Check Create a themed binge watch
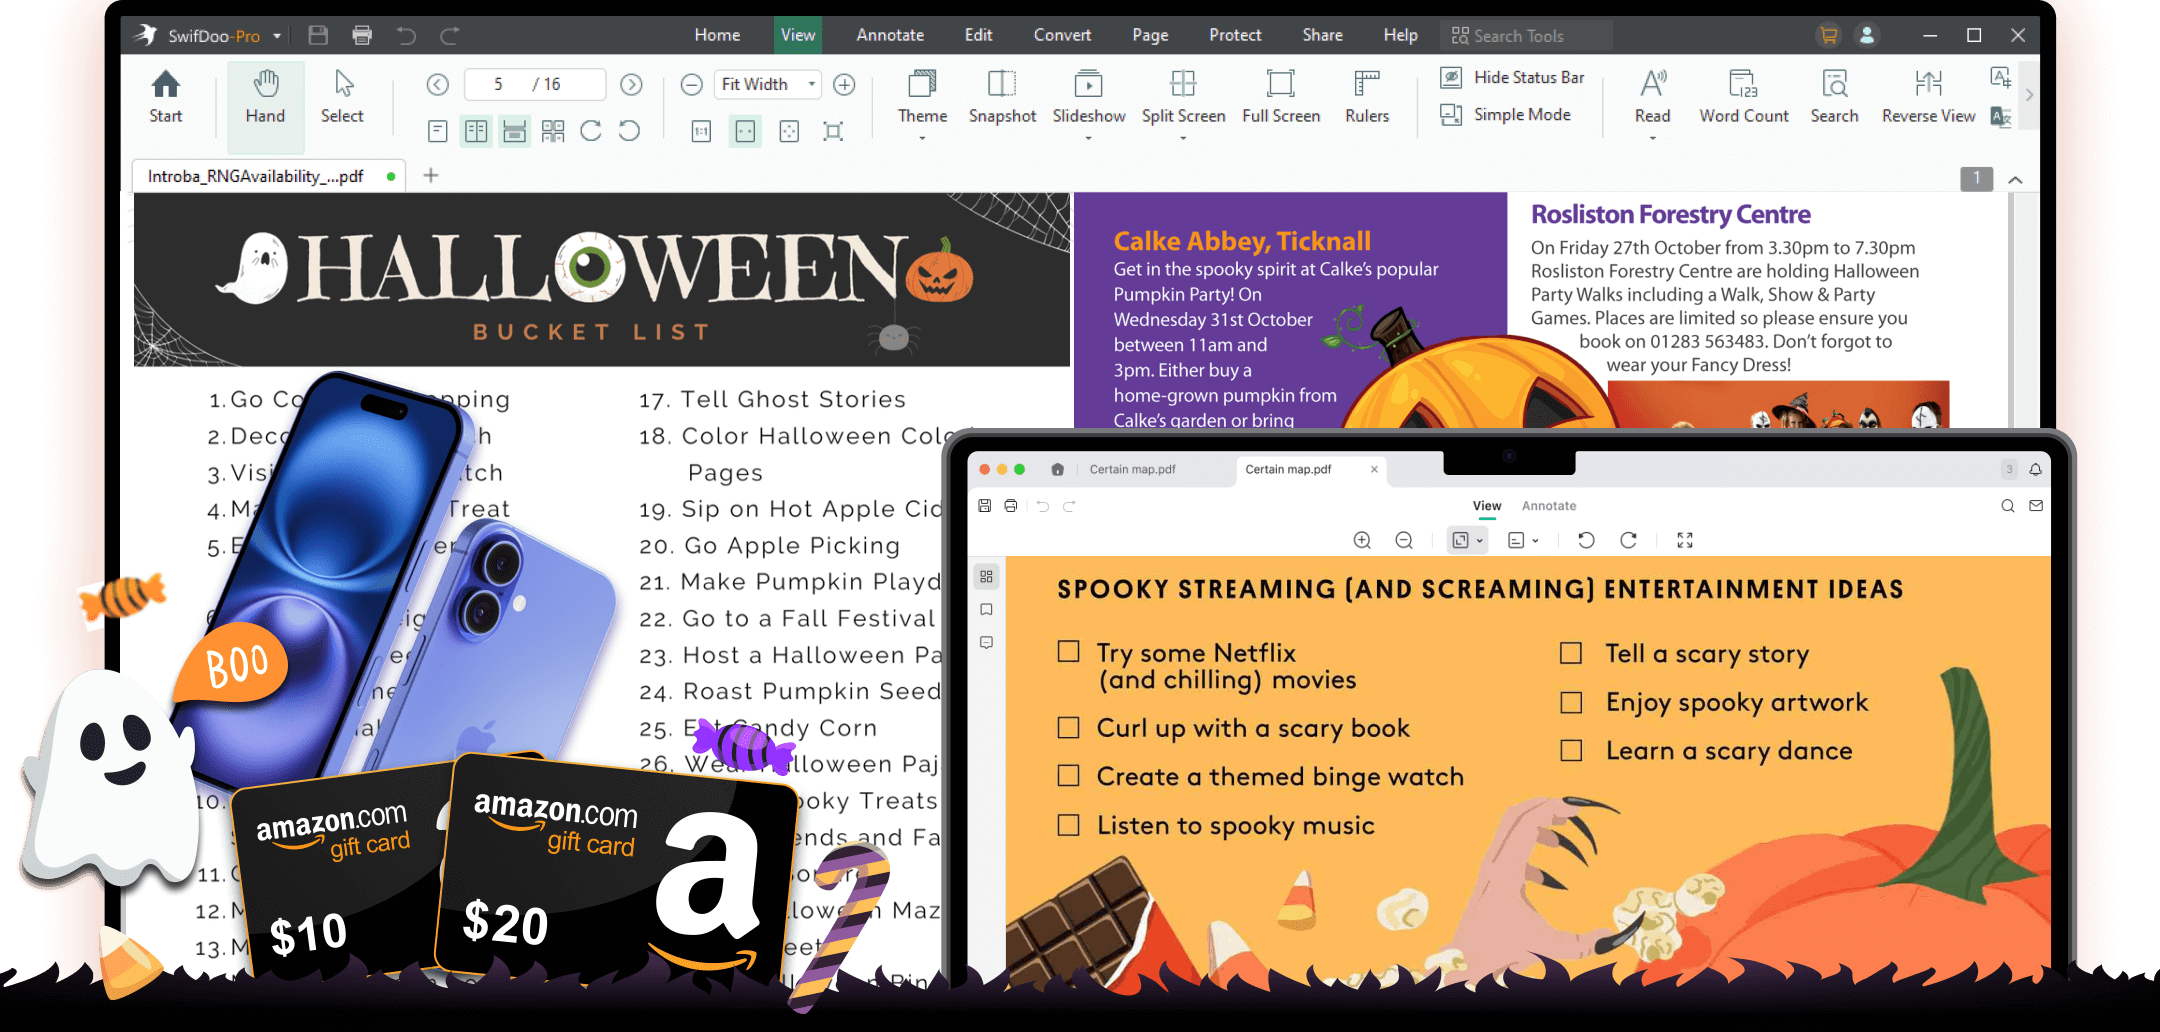The image size is (2160, 1032). coord(1068,775)
